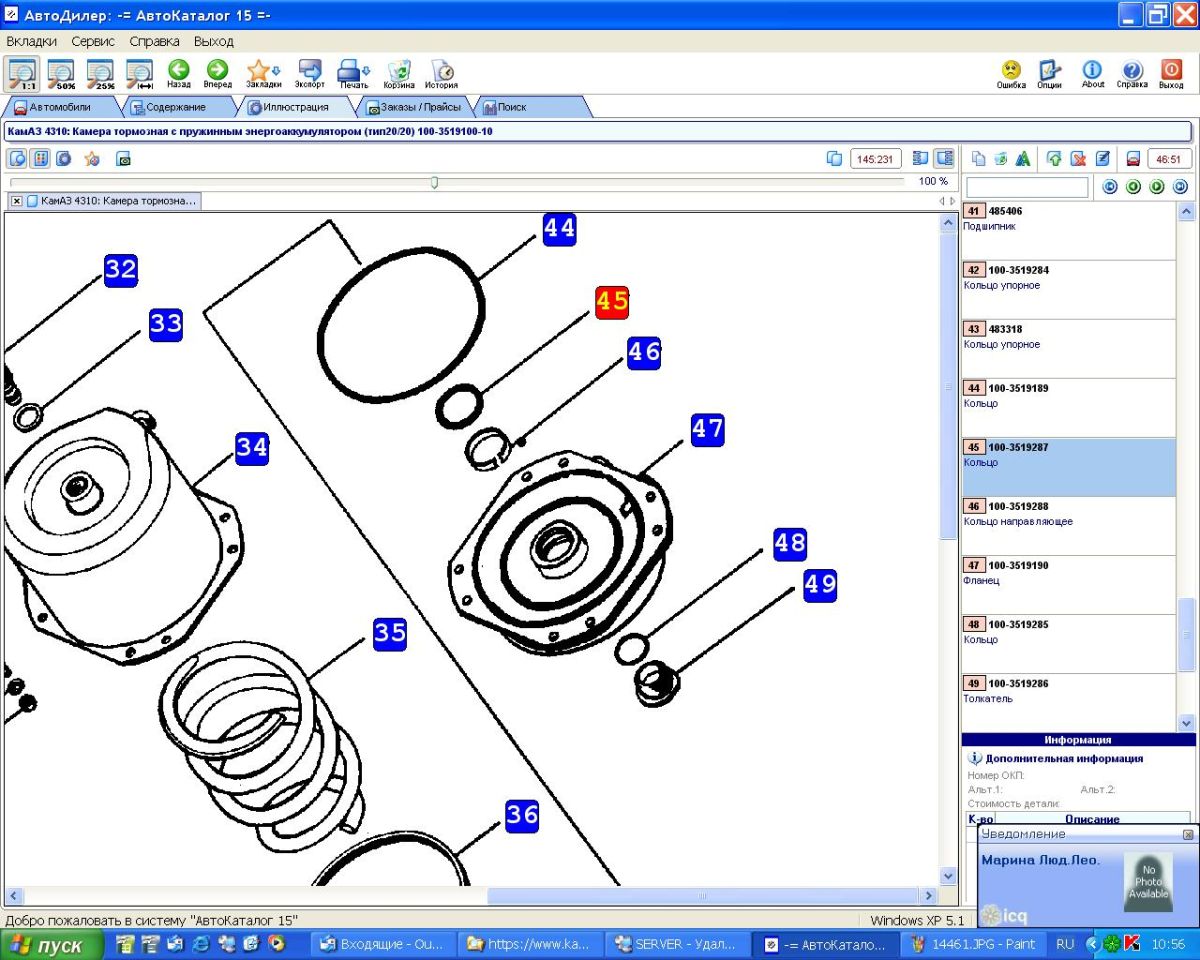Close the ICQ Уведомление notification popup
This screenshot has height=960, width=1200.
tap(1187, 834)
